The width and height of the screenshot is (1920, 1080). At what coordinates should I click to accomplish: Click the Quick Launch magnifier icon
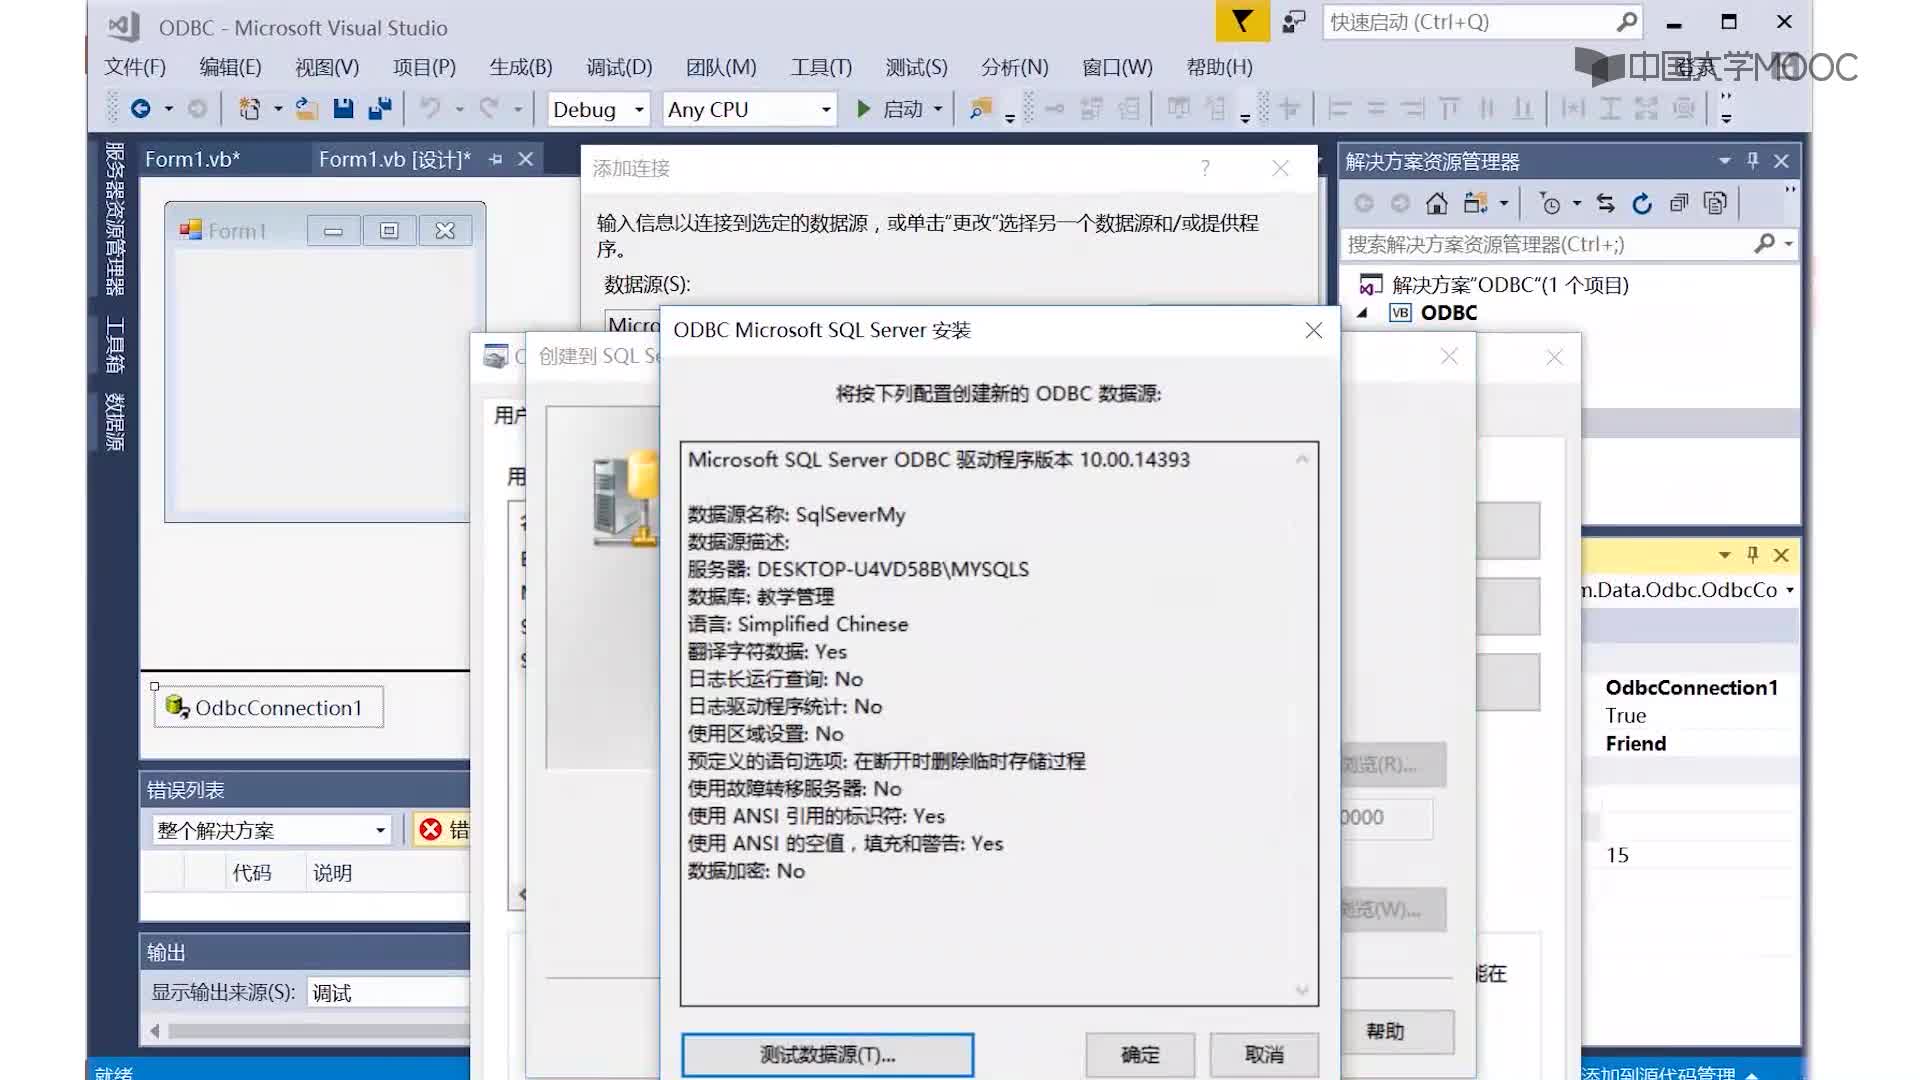click(x=1627, y=21)
